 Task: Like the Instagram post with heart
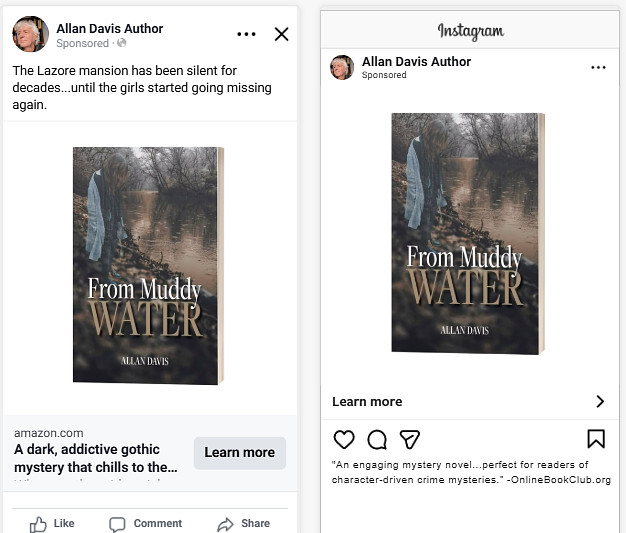[344, 439]
